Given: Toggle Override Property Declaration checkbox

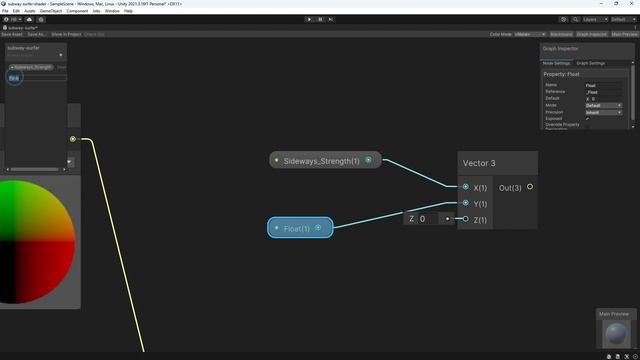Looking at the screenshot, I should (x=587, y=126).
